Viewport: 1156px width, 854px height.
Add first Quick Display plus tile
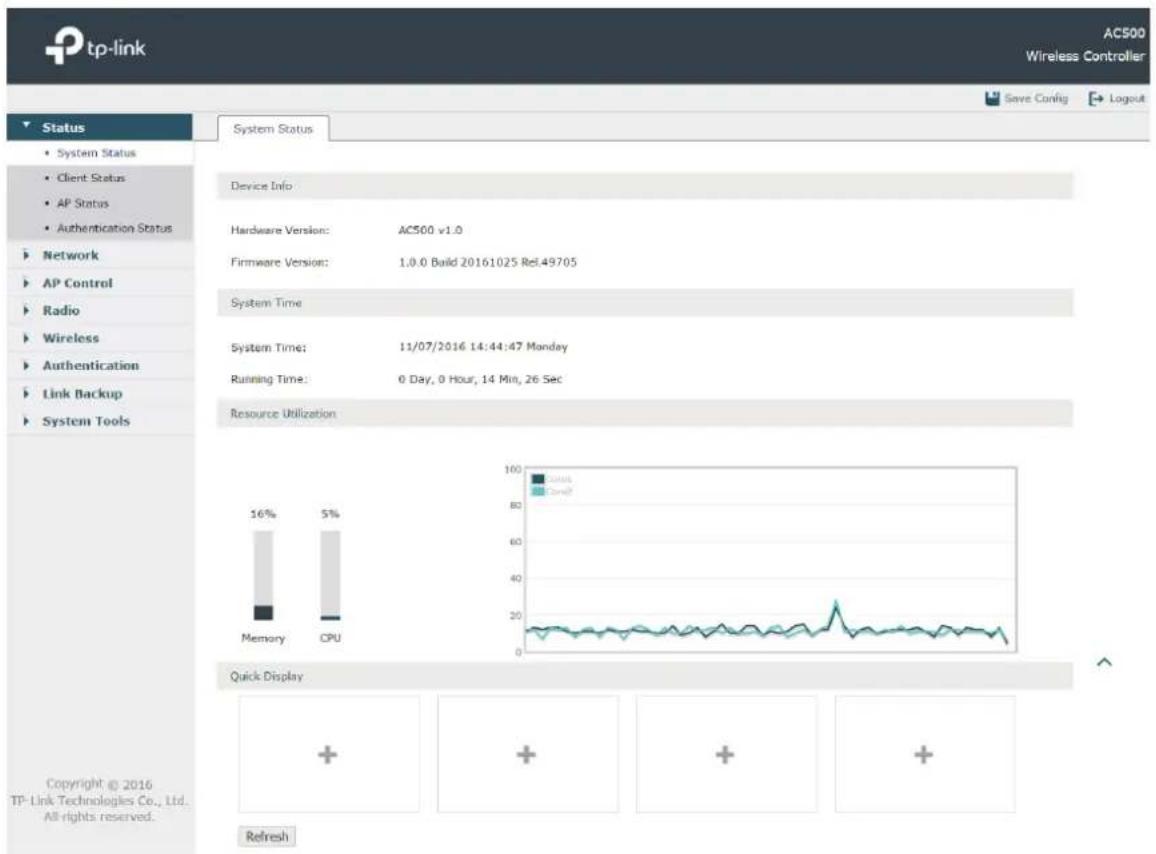[x=328, y=754]
